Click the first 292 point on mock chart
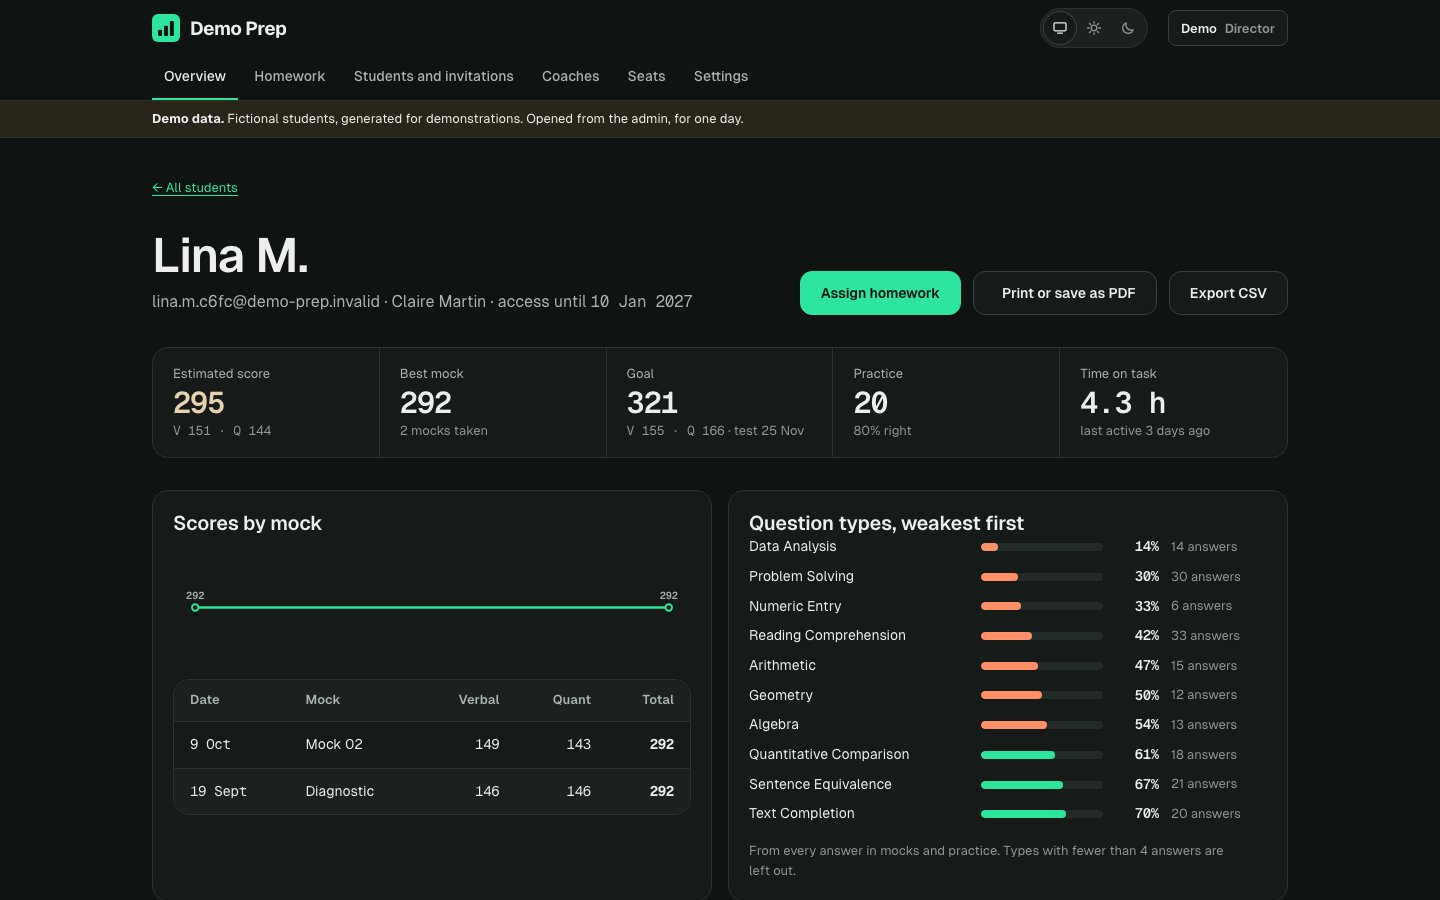The height and width of the screenshot is (900, 1440). [195, 607]
